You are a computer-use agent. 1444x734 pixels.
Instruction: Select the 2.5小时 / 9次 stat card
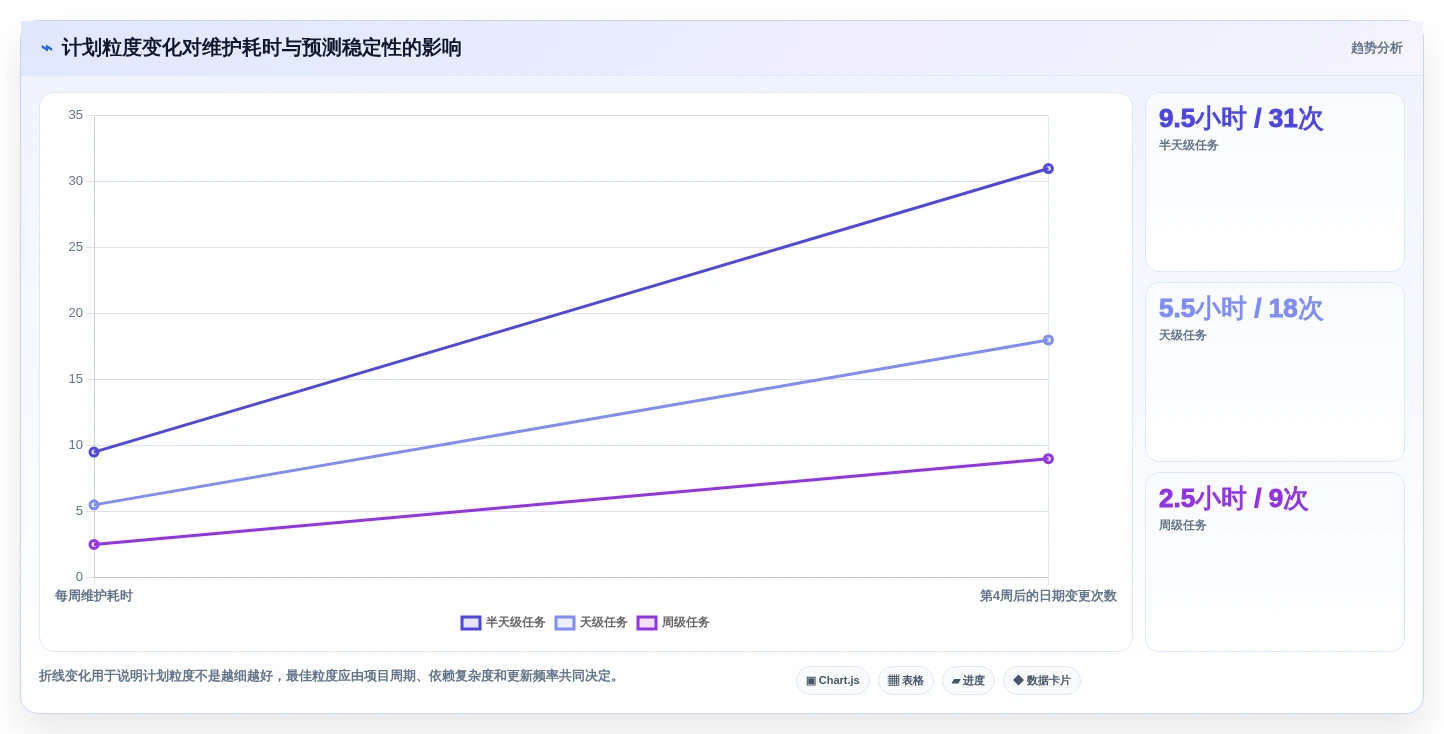pos(1275,562)
